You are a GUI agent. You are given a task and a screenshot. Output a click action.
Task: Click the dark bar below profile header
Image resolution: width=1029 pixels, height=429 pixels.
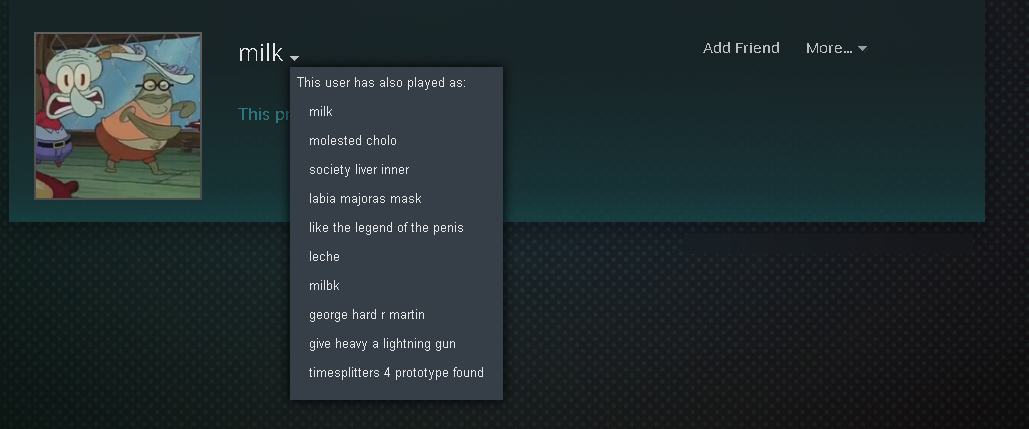coord(830,244)
